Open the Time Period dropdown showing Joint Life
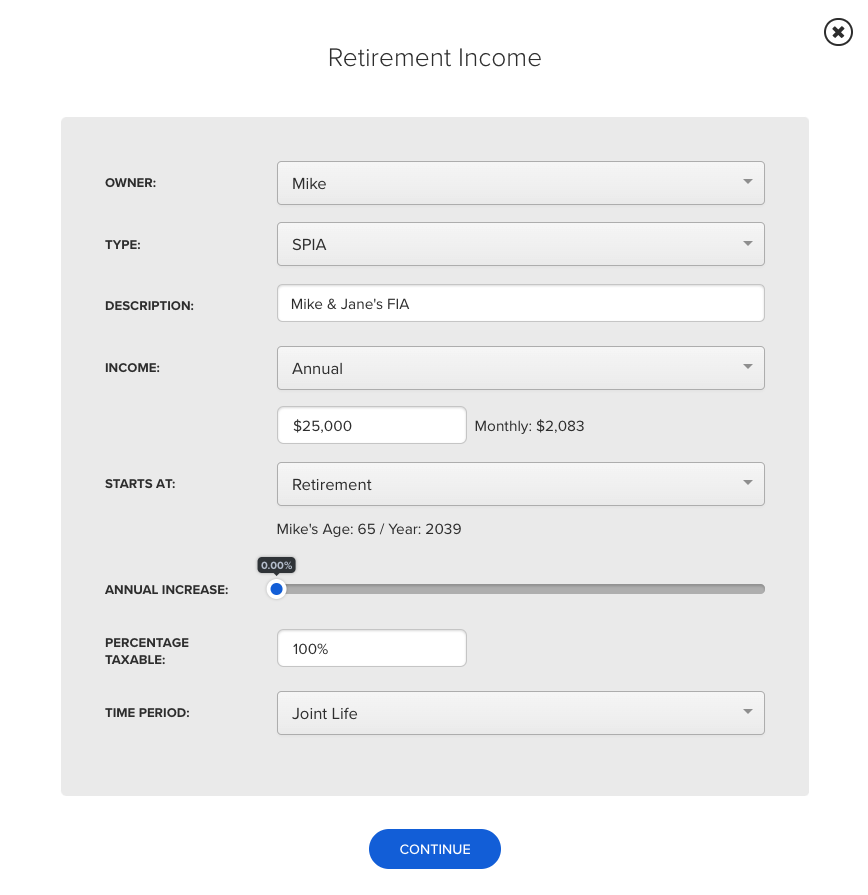The height and width of the screenshot is (895, 868). pyautogui.click(x=520, y=713)
